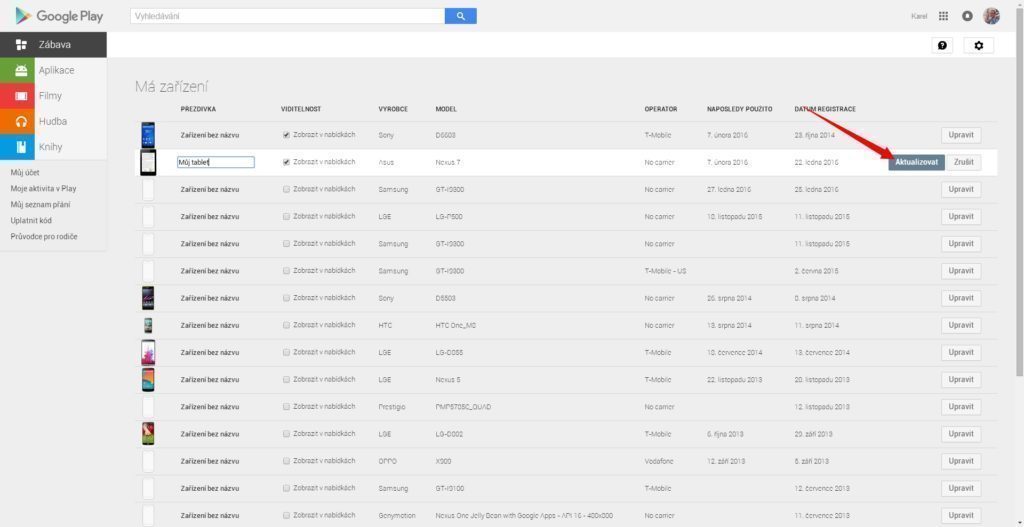The image size is (1024, 527).
Task: Check visibility checkbox for LGE Nexus 5
Action: (286, 379)
